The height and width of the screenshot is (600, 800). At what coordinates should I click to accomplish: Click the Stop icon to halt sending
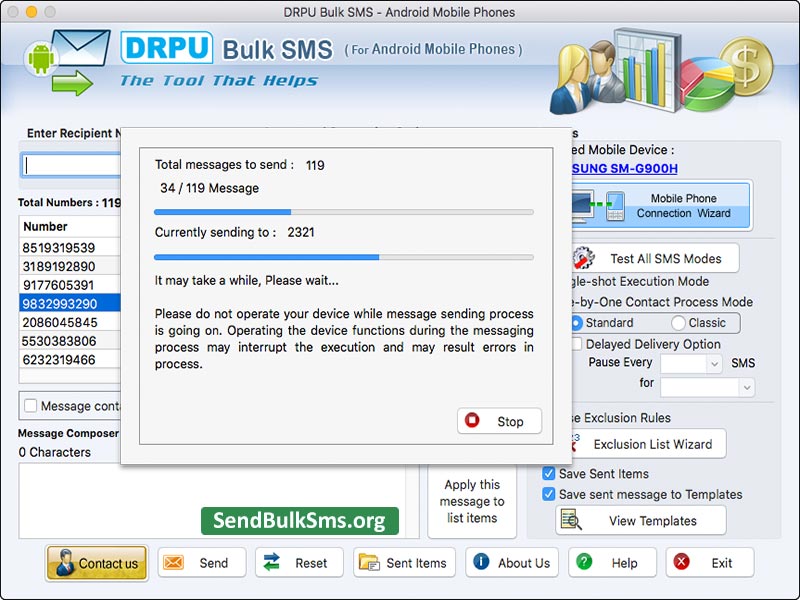click(x=470, y=421)
